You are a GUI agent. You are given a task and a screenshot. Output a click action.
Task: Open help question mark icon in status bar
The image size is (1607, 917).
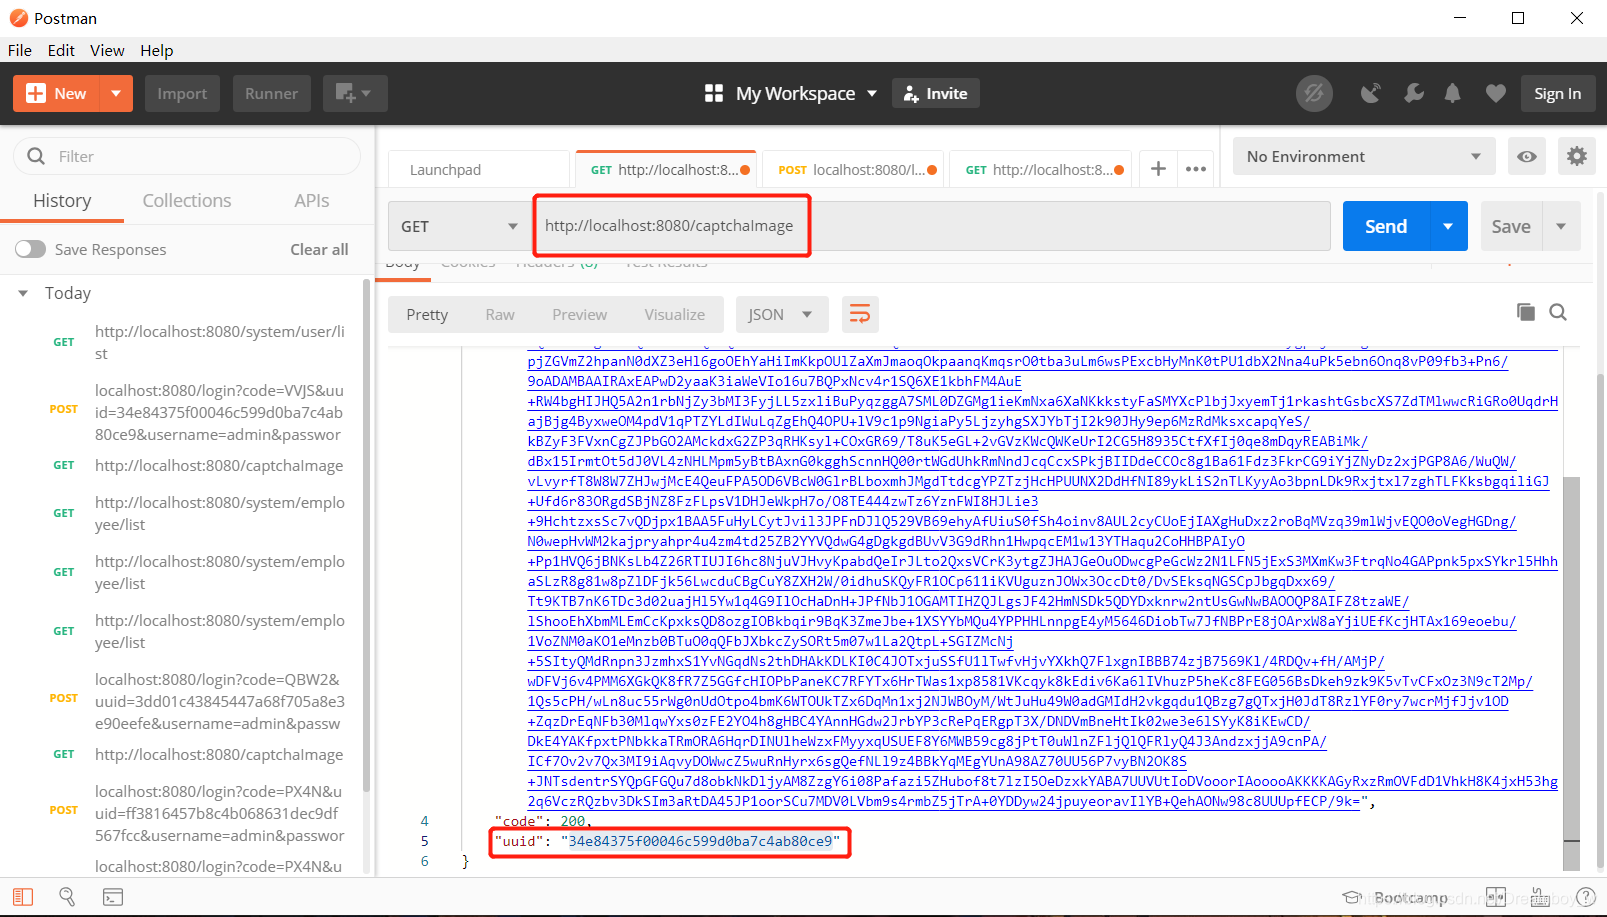pyautogui.click(x=1585, y=897)
